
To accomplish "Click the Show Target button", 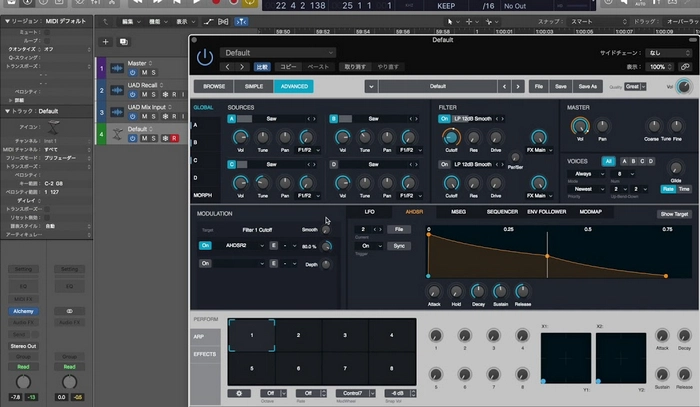I will [674, 214].
